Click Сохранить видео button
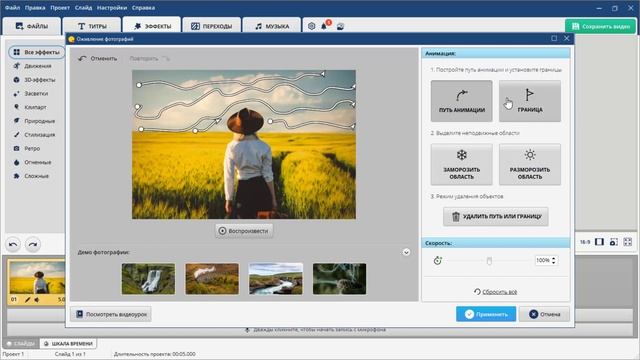The width and height of the screenshot is (640, 360). coord(600,26)
